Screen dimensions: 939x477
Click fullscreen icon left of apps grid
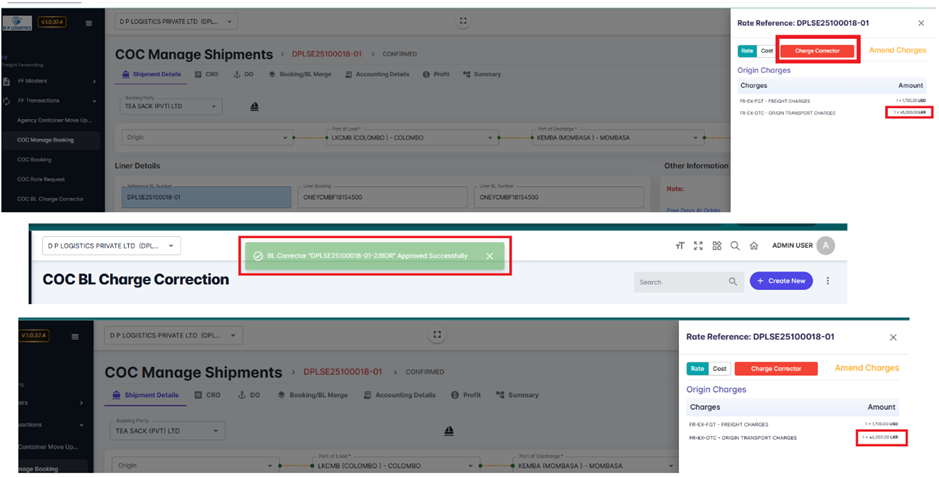[x=698, y=246]
